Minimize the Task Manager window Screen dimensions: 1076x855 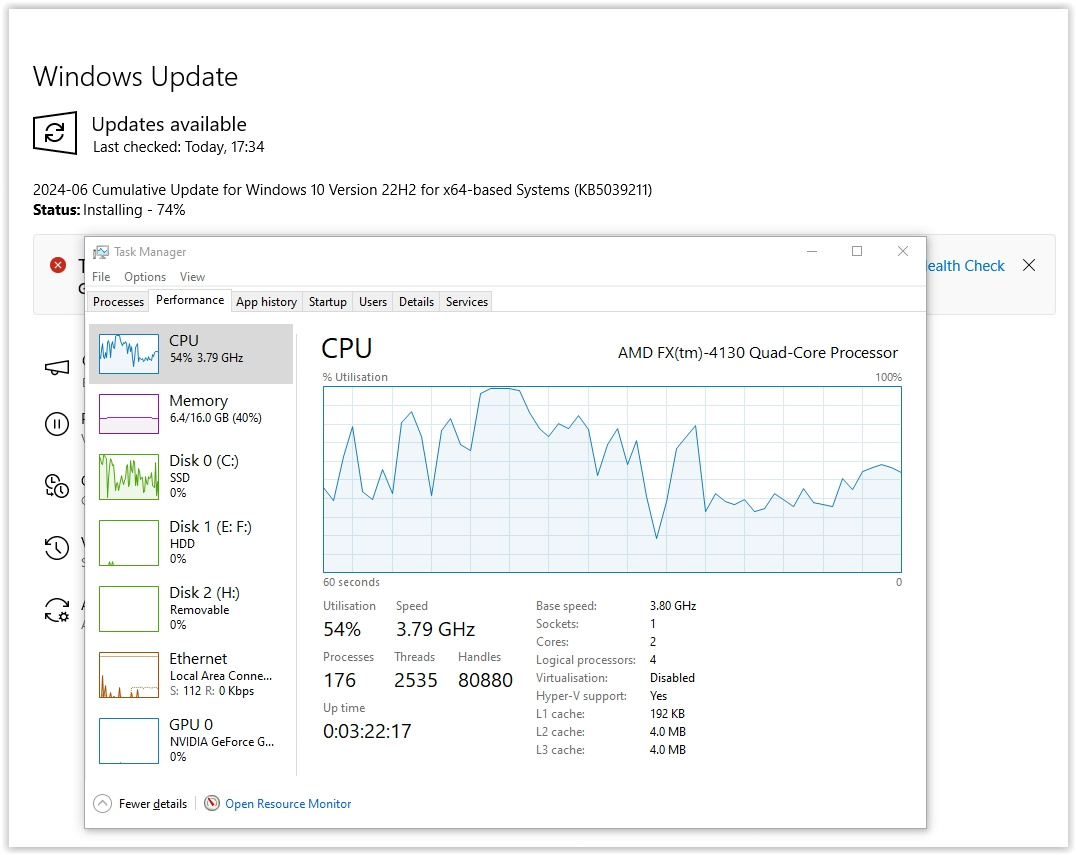pyautogui.click(x=812, y=251)
